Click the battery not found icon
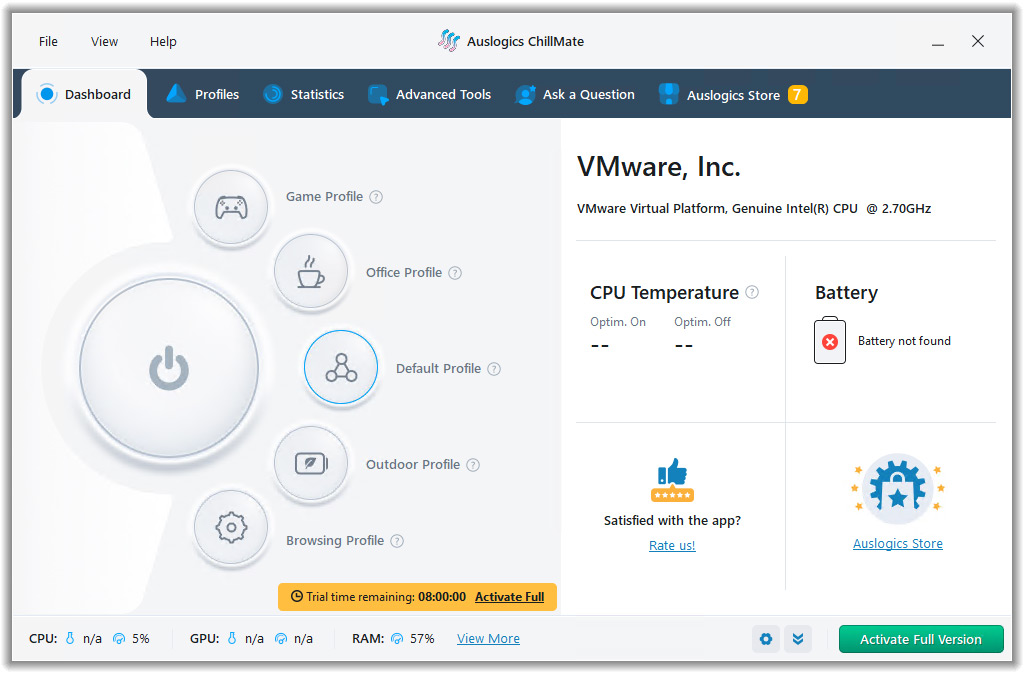This screenshot has height=673, width=1025. (x=830, y=340)
